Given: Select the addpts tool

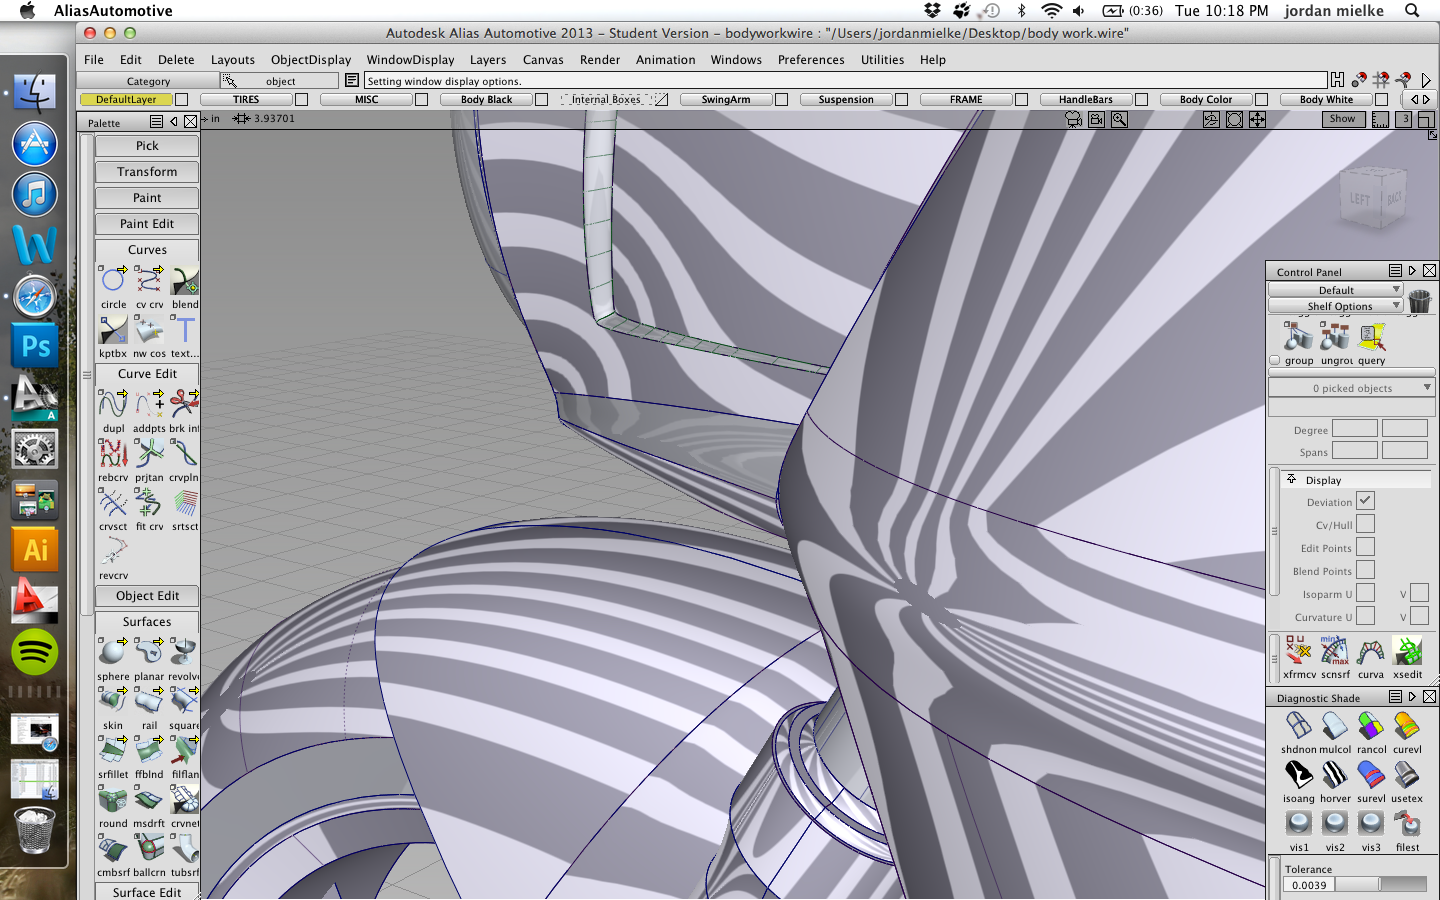Looking at the screenshot, I should click(149, 405).
